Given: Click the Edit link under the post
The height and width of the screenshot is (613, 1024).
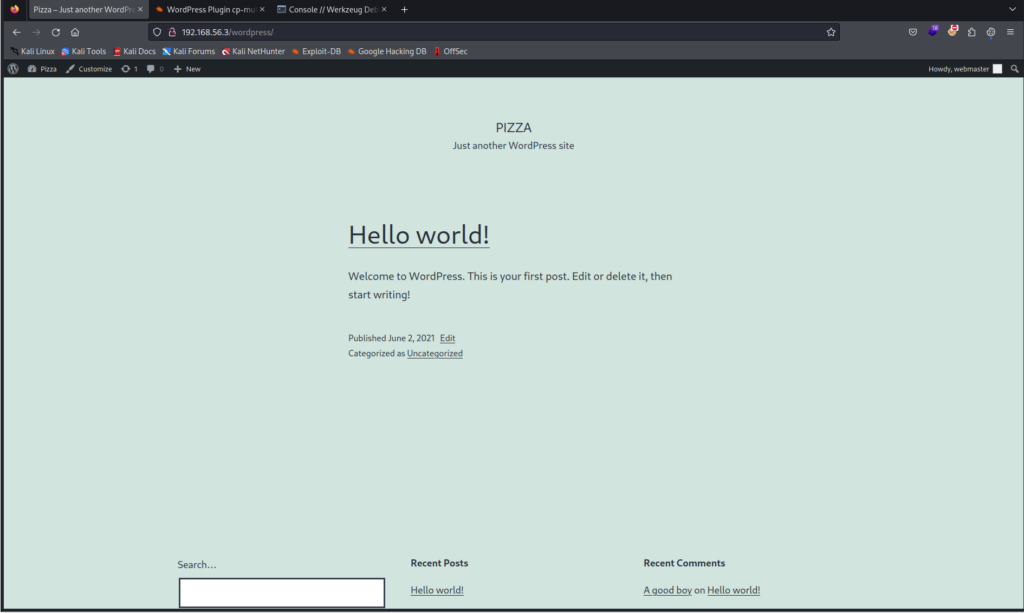Looking at the screenshot, I should click(x=447, y=338).
